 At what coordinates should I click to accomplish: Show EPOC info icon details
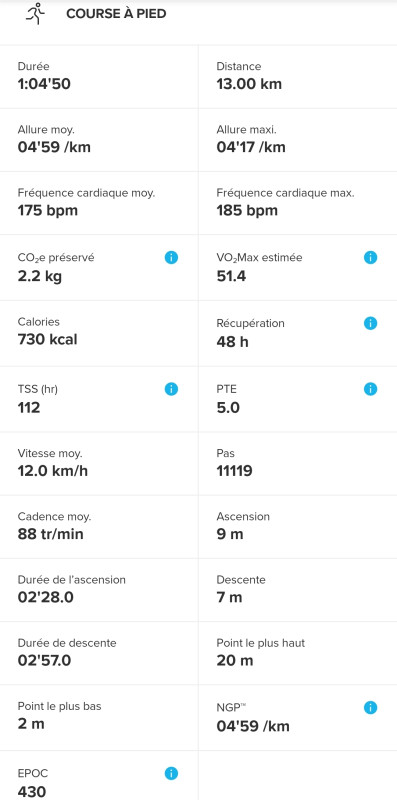click(x=171, y=773)
